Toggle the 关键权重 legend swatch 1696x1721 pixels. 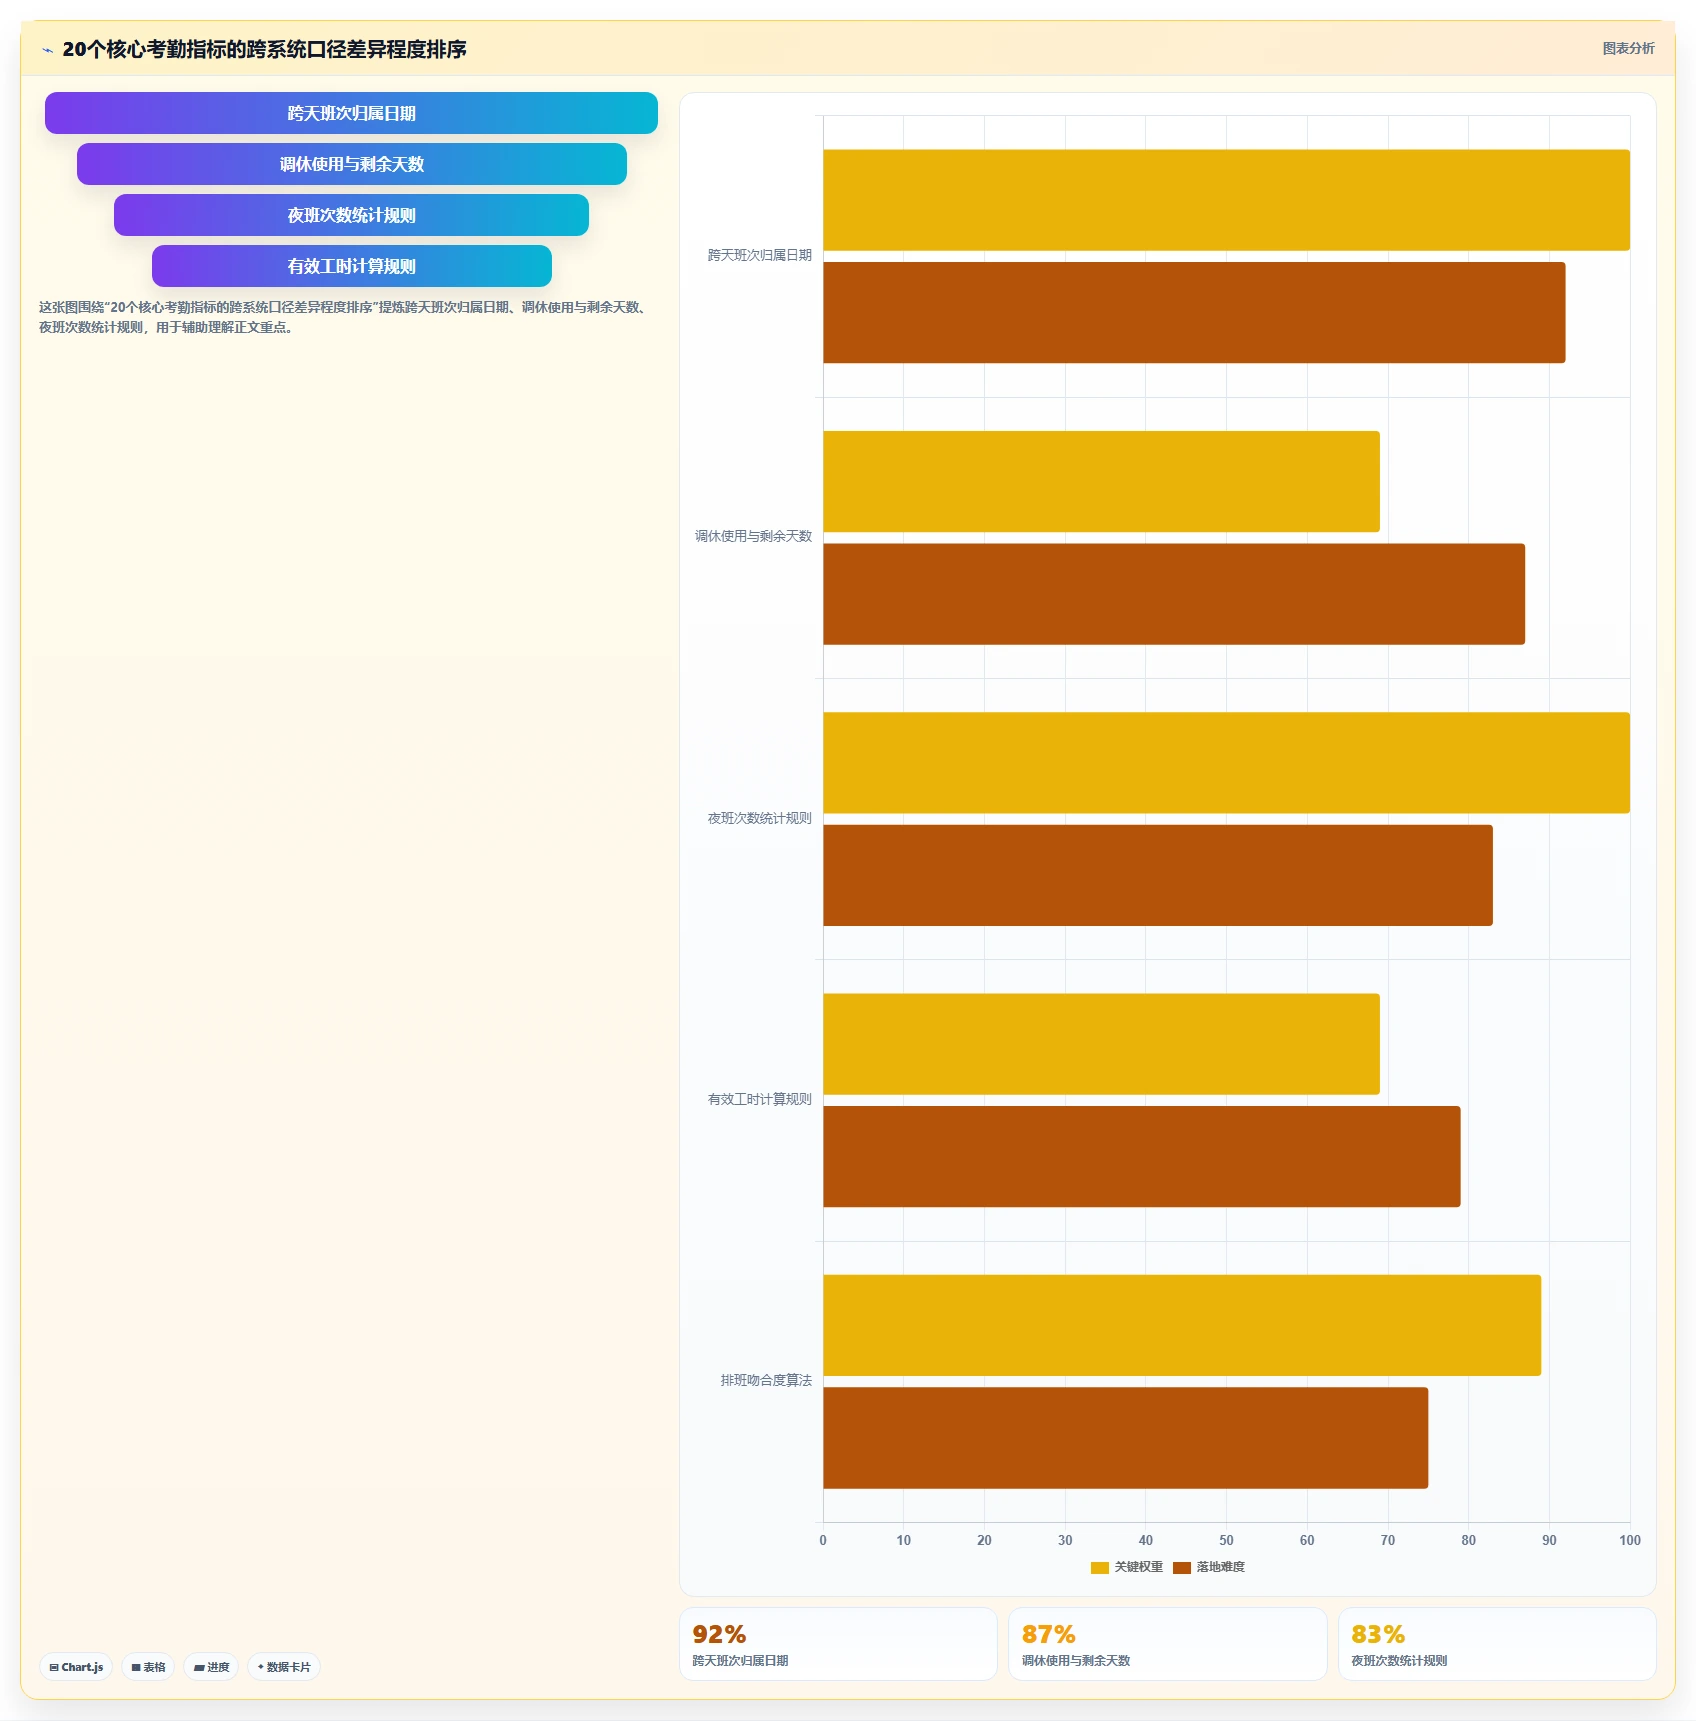[1099, 1567]
